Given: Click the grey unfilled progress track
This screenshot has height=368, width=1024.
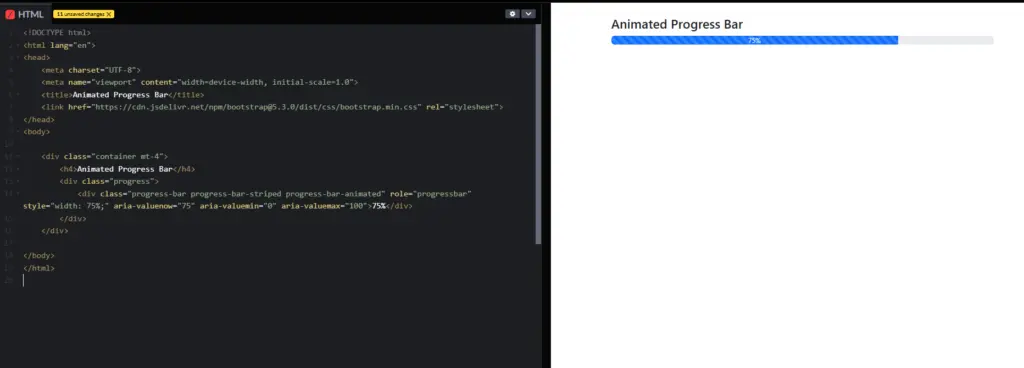Looking at the screenshot, I should (x=946, y=40).
